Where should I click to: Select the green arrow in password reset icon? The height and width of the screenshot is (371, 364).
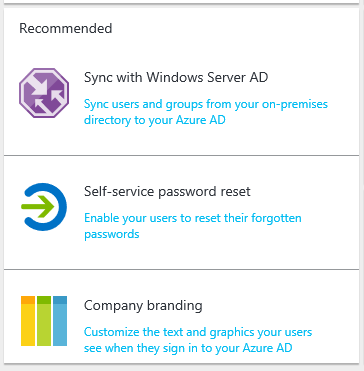37,207
